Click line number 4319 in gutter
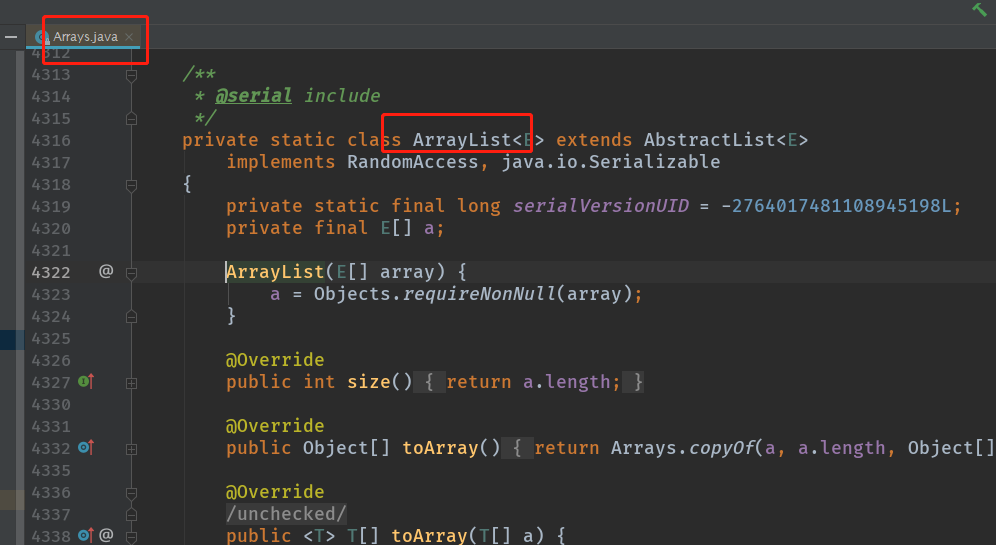Image resolution: width=996 pixels, height=545 pixels. click(x=51, y=206)
